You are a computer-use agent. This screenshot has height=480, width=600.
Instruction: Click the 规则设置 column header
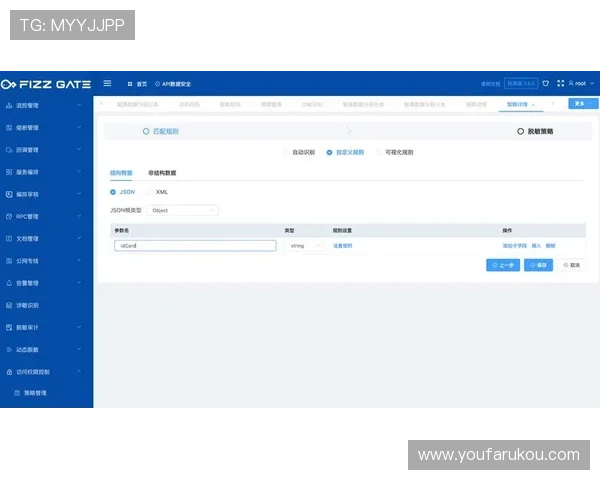(x=342, y=230)
